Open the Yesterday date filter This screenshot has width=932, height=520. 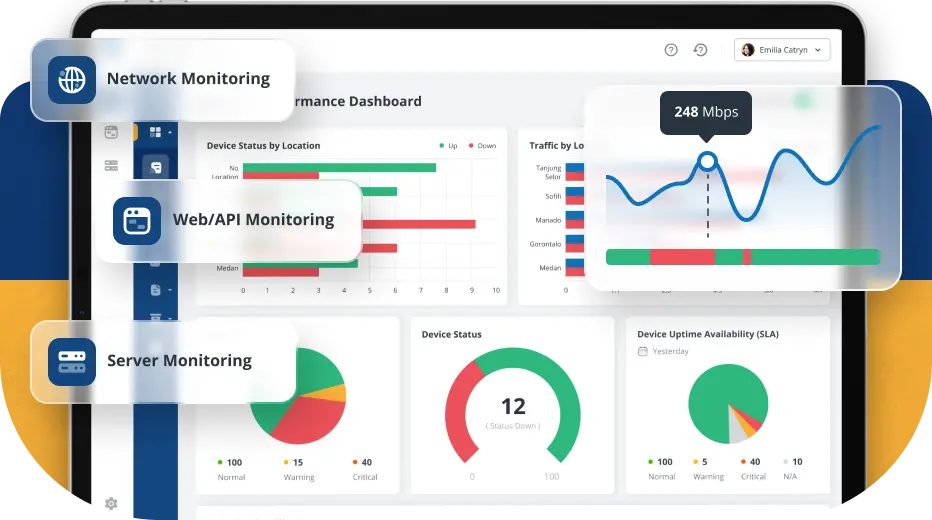coord(663,351)
